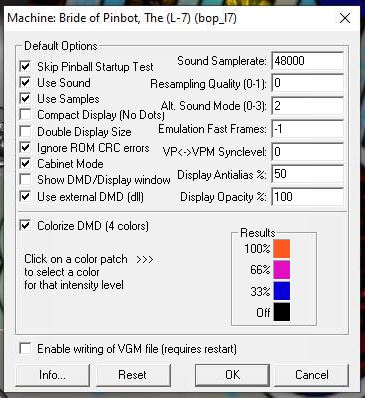Image resolution: width=365 pixels, height=398 pixels.
Task: Choose the 33% intensity blue color patch
Action: [x=282, y=291]
